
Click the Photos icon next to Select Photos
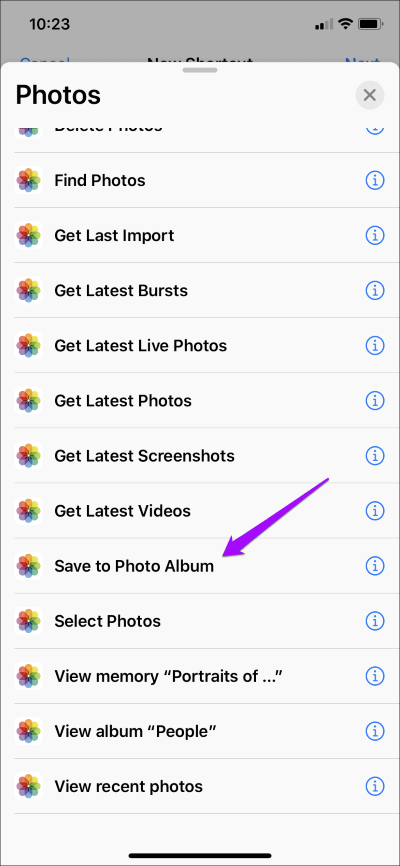(29, 621)
